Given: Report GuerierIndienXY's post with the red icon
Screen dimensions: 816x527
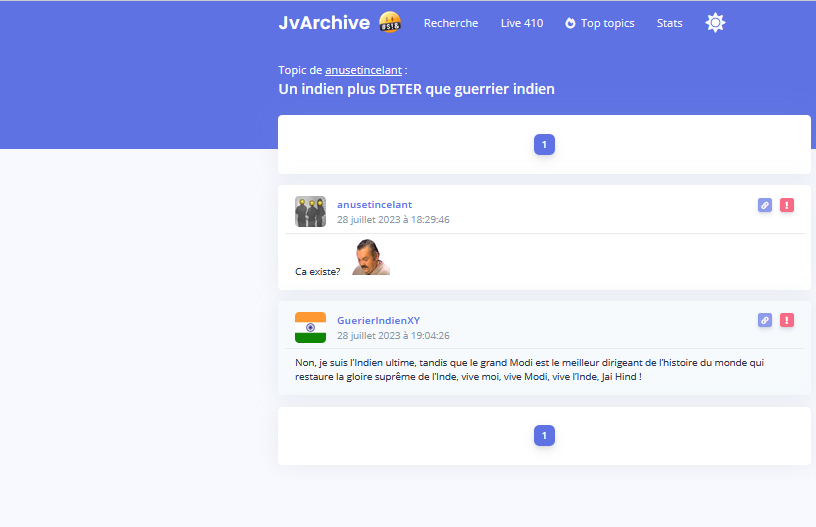Looking at the screenshot, I should point(787,320).
